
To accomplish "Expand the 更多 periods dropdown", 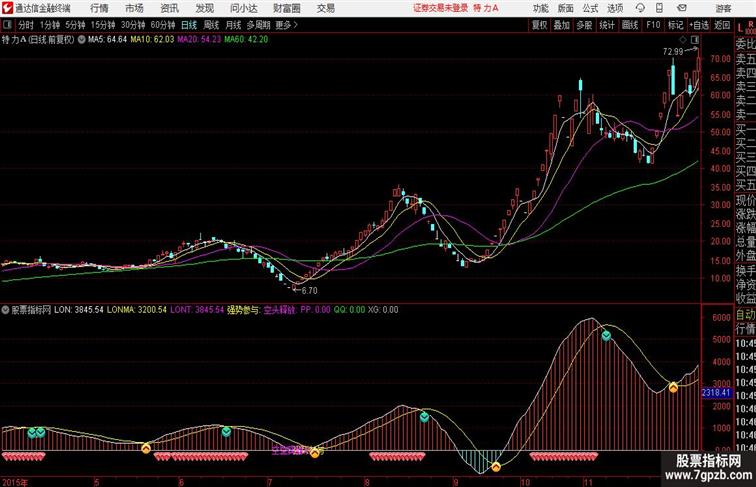I will click(286, 25).
